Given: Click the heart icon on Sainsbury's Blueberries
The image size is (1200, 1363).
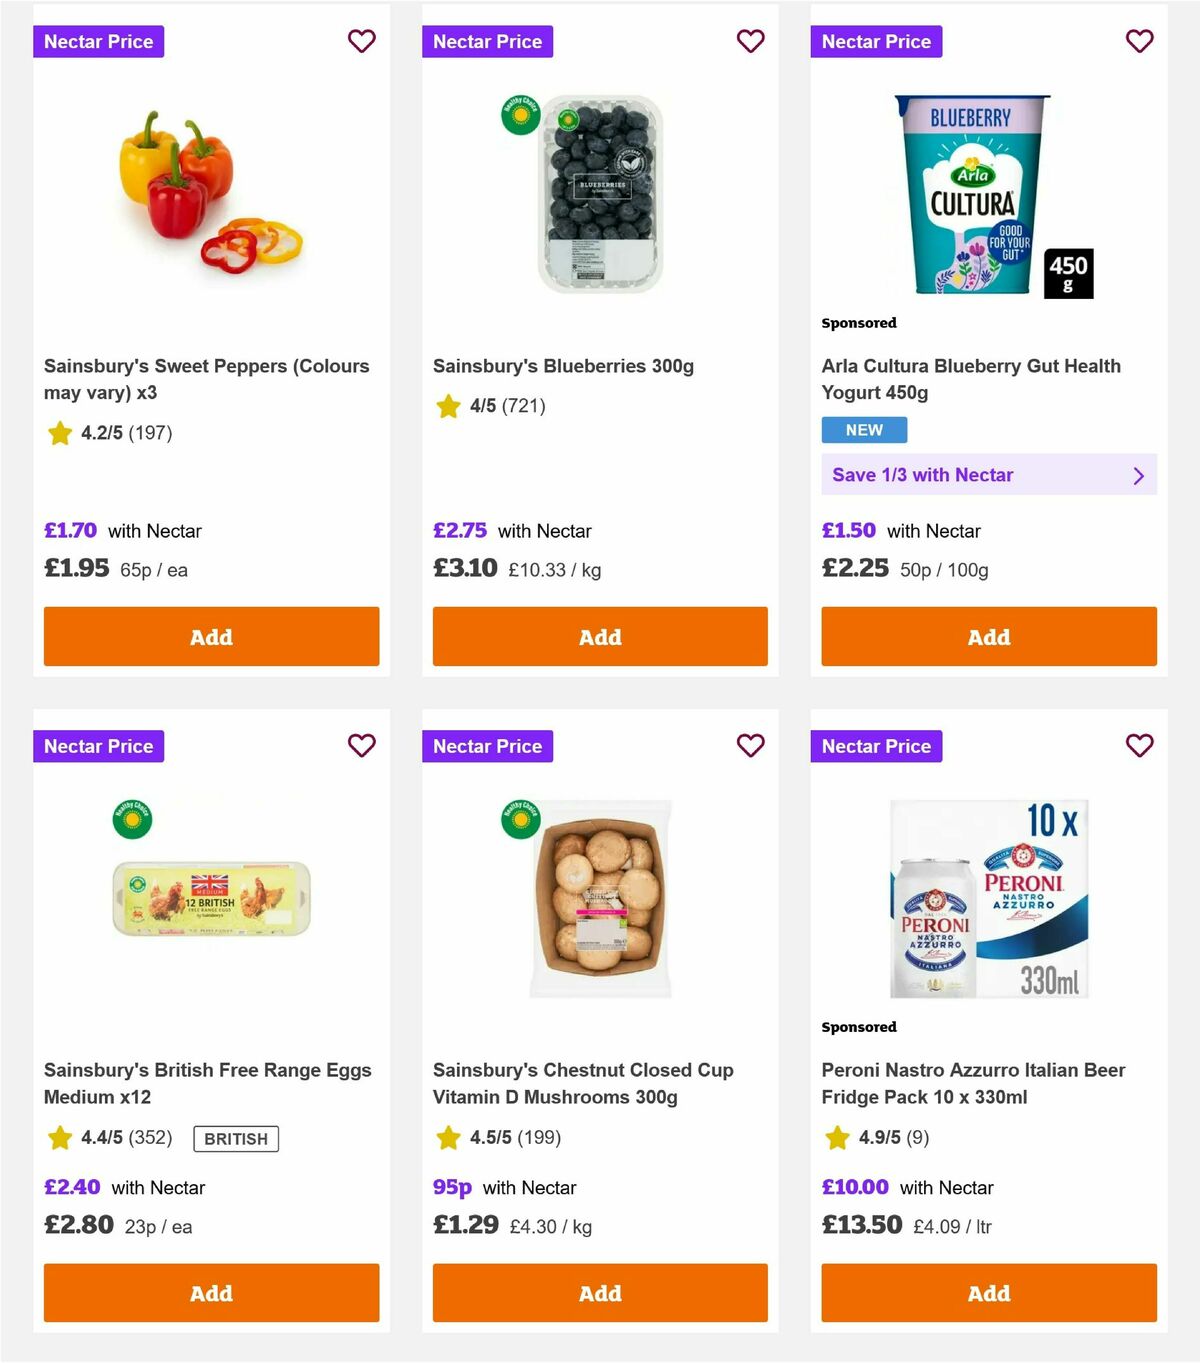Looking at the screenshot, I should [750, 42].
